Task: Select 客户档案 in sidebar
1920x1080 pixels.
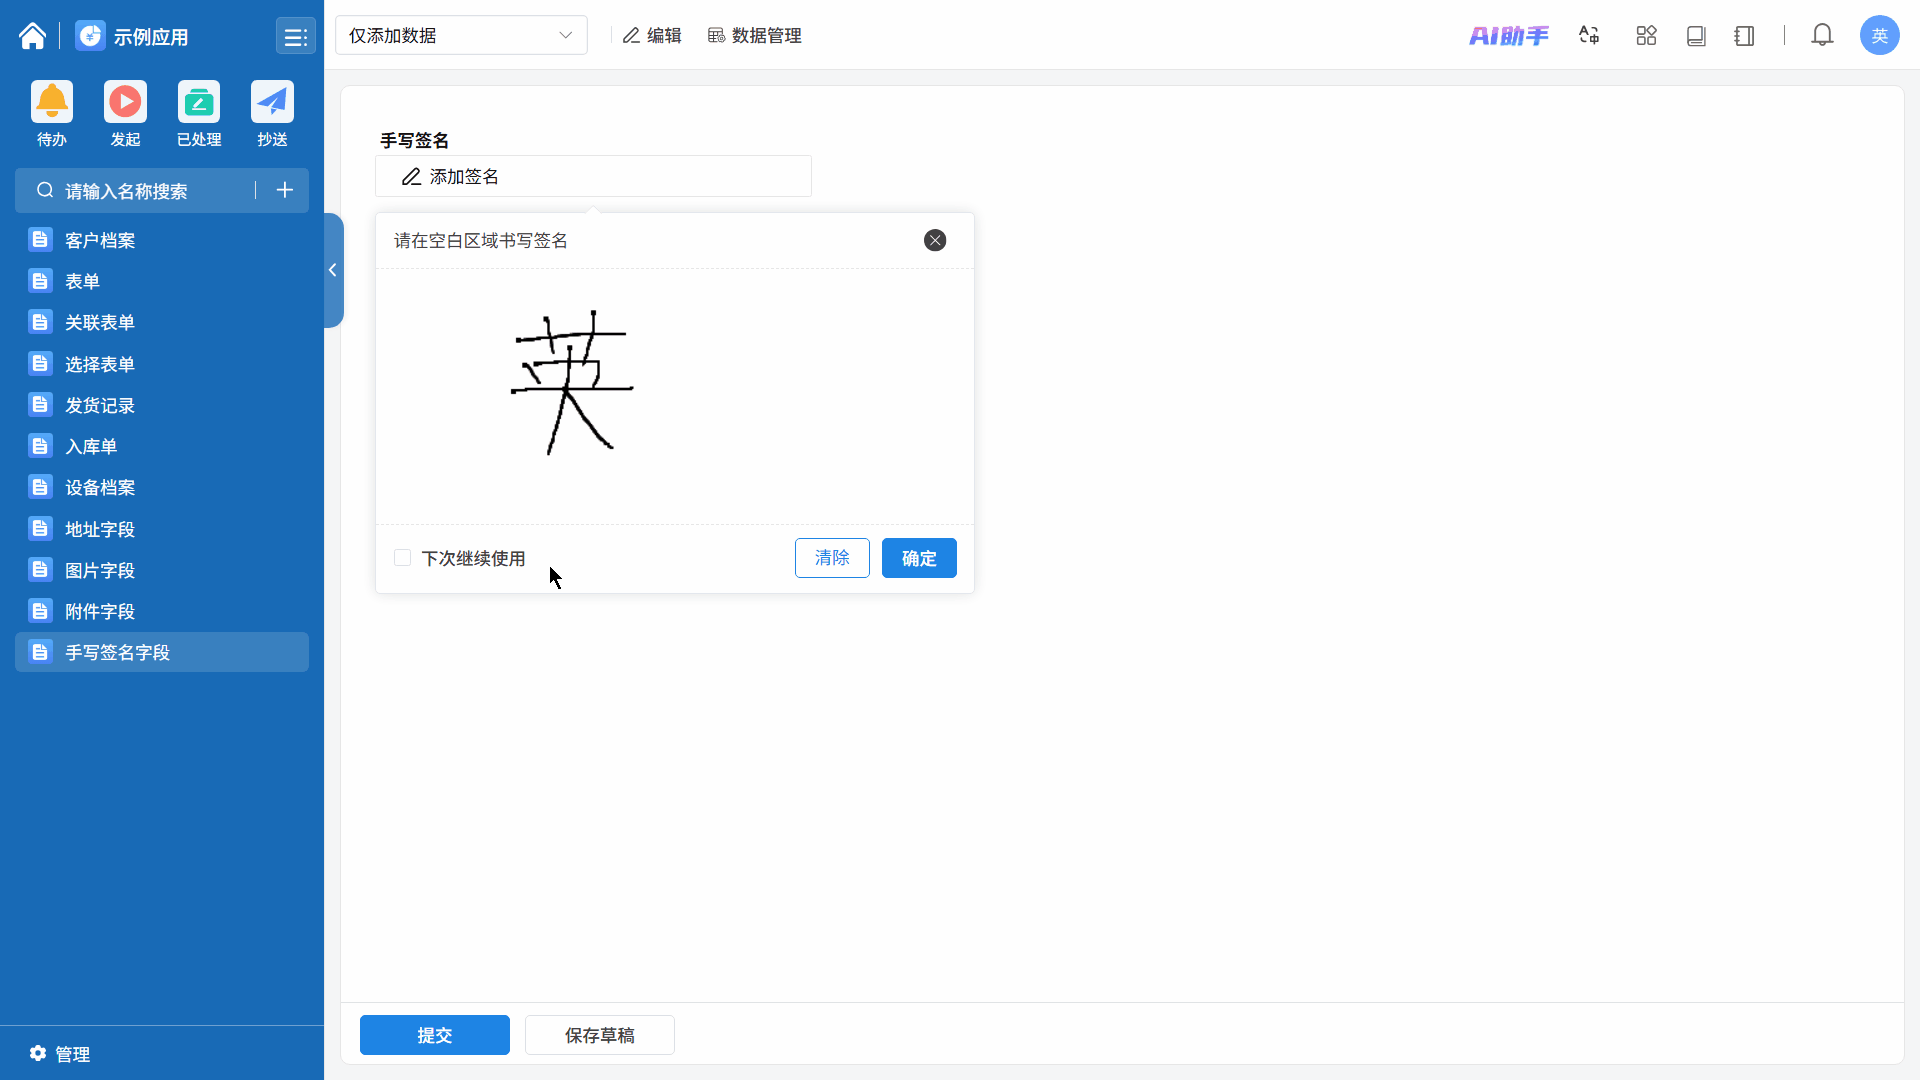Action: coord(100,240)
